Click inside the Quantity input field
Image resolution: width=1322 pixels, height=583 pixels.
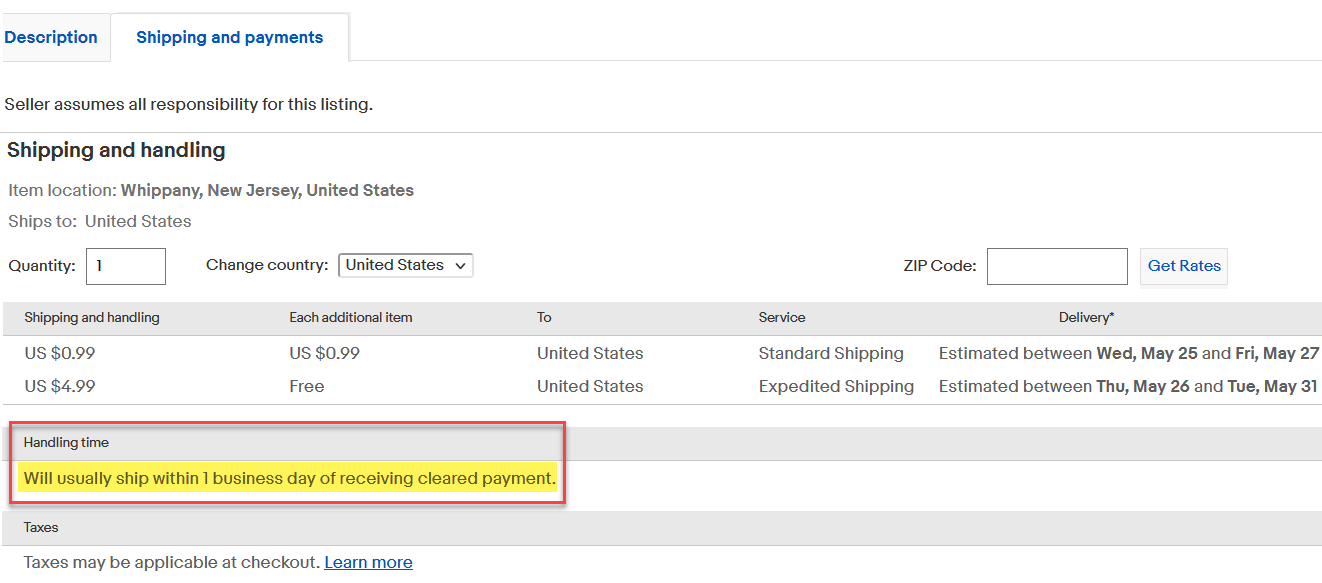125,266
